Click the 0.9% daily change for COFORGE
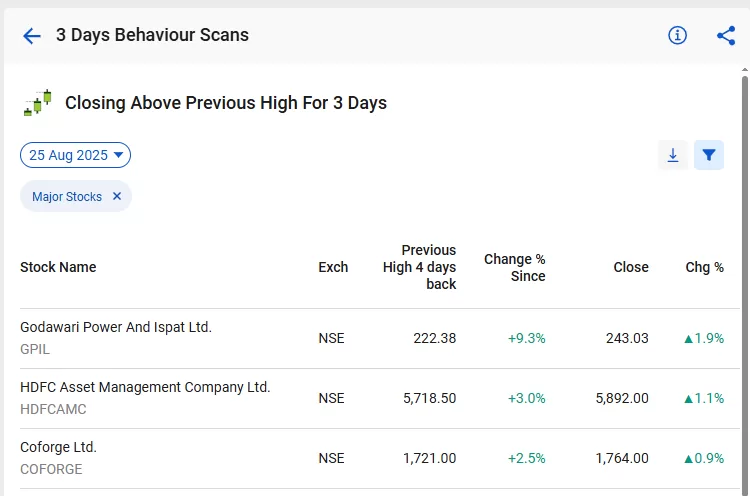The height and width of the screenshot is (496, 750). click(x=704, y=458)
